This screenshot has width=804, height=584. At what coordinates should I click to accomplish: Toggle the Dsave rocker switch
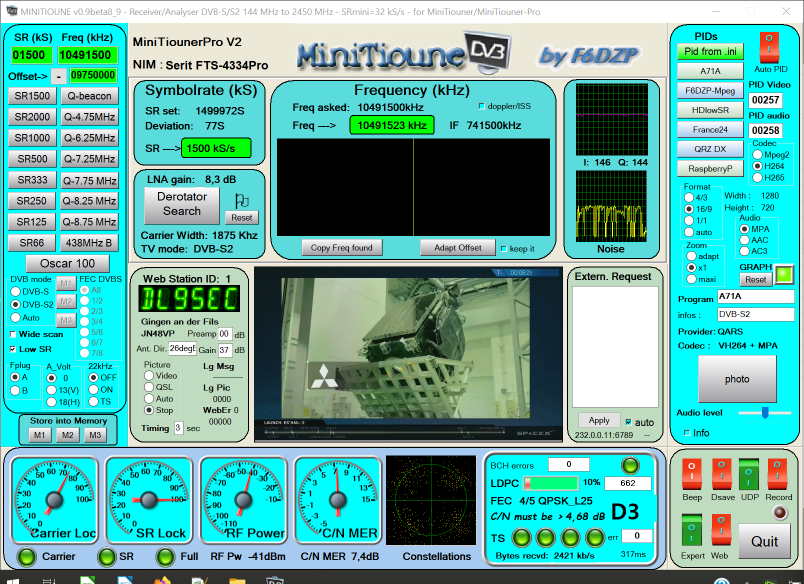point(721,475)
